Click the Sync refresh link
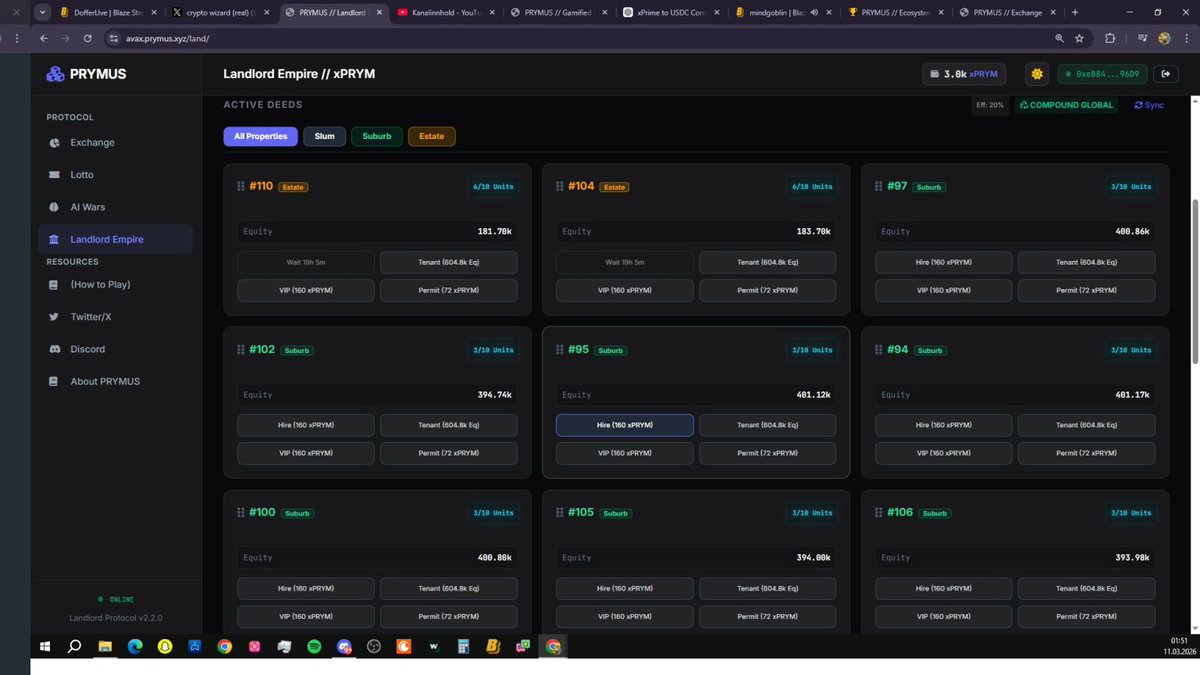Viewport: 1200px width, 675px height. coord(1149,105)
